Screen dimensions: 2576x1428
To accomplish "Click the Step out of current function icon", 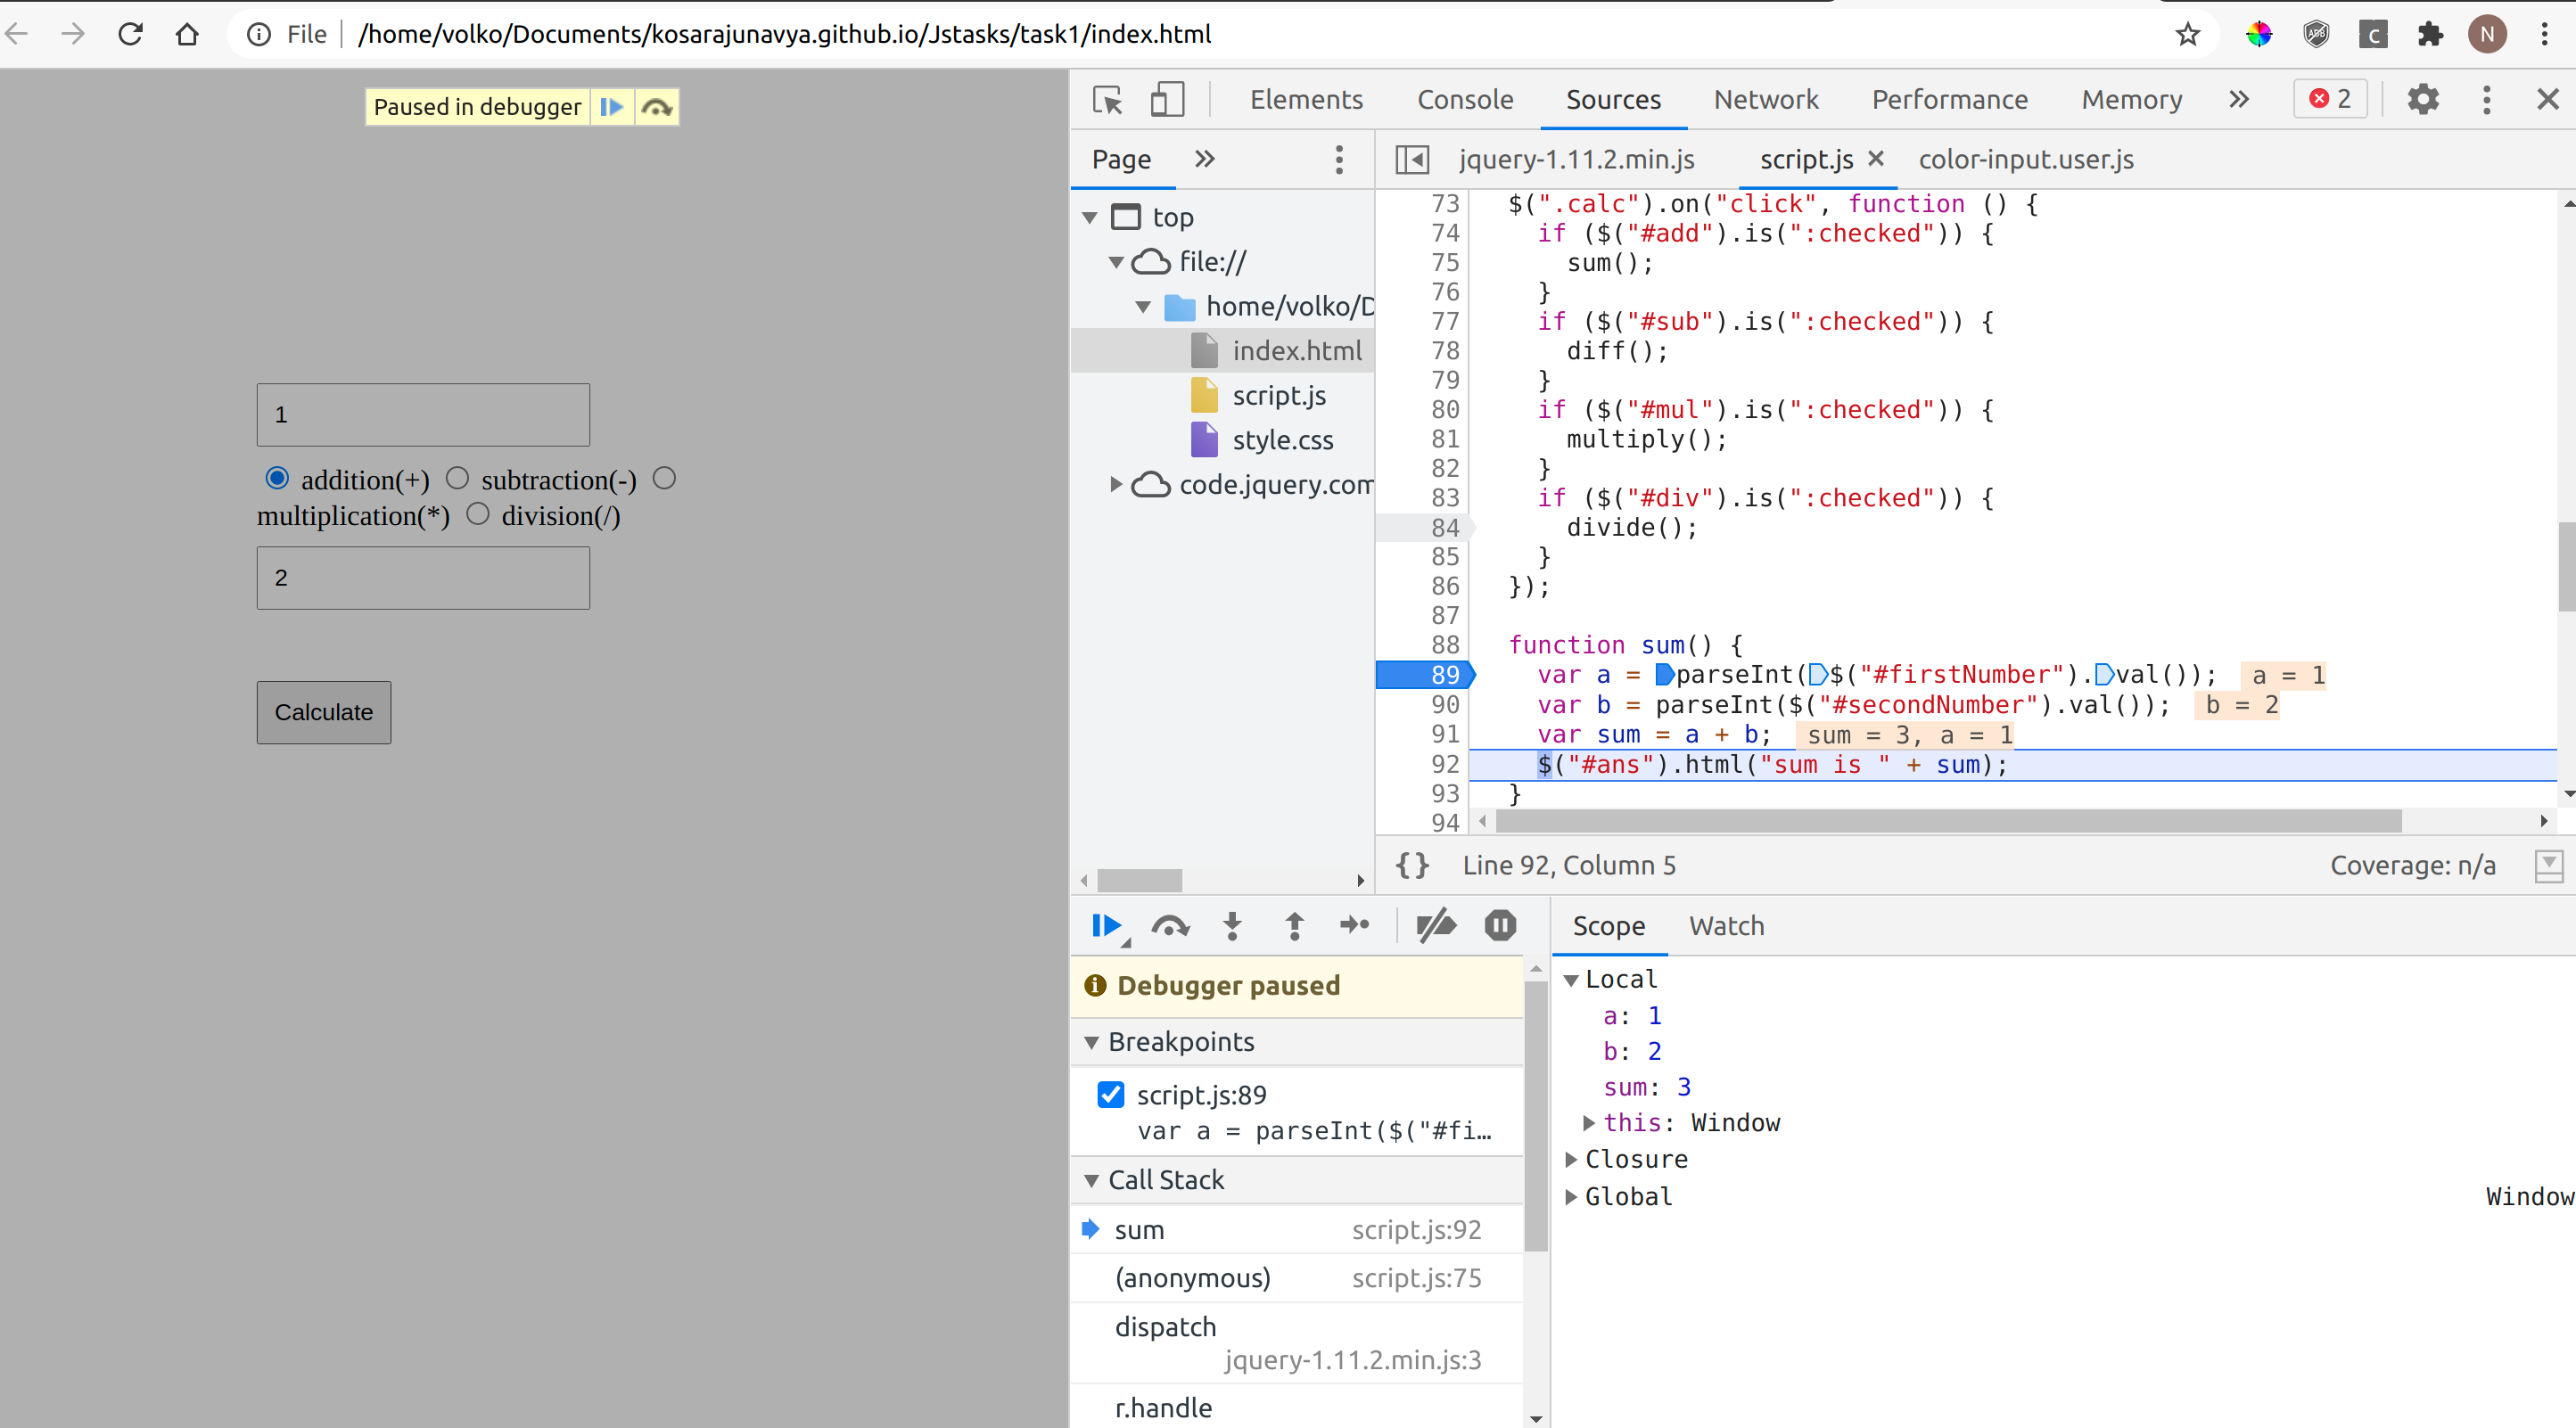I will 1294,925.
